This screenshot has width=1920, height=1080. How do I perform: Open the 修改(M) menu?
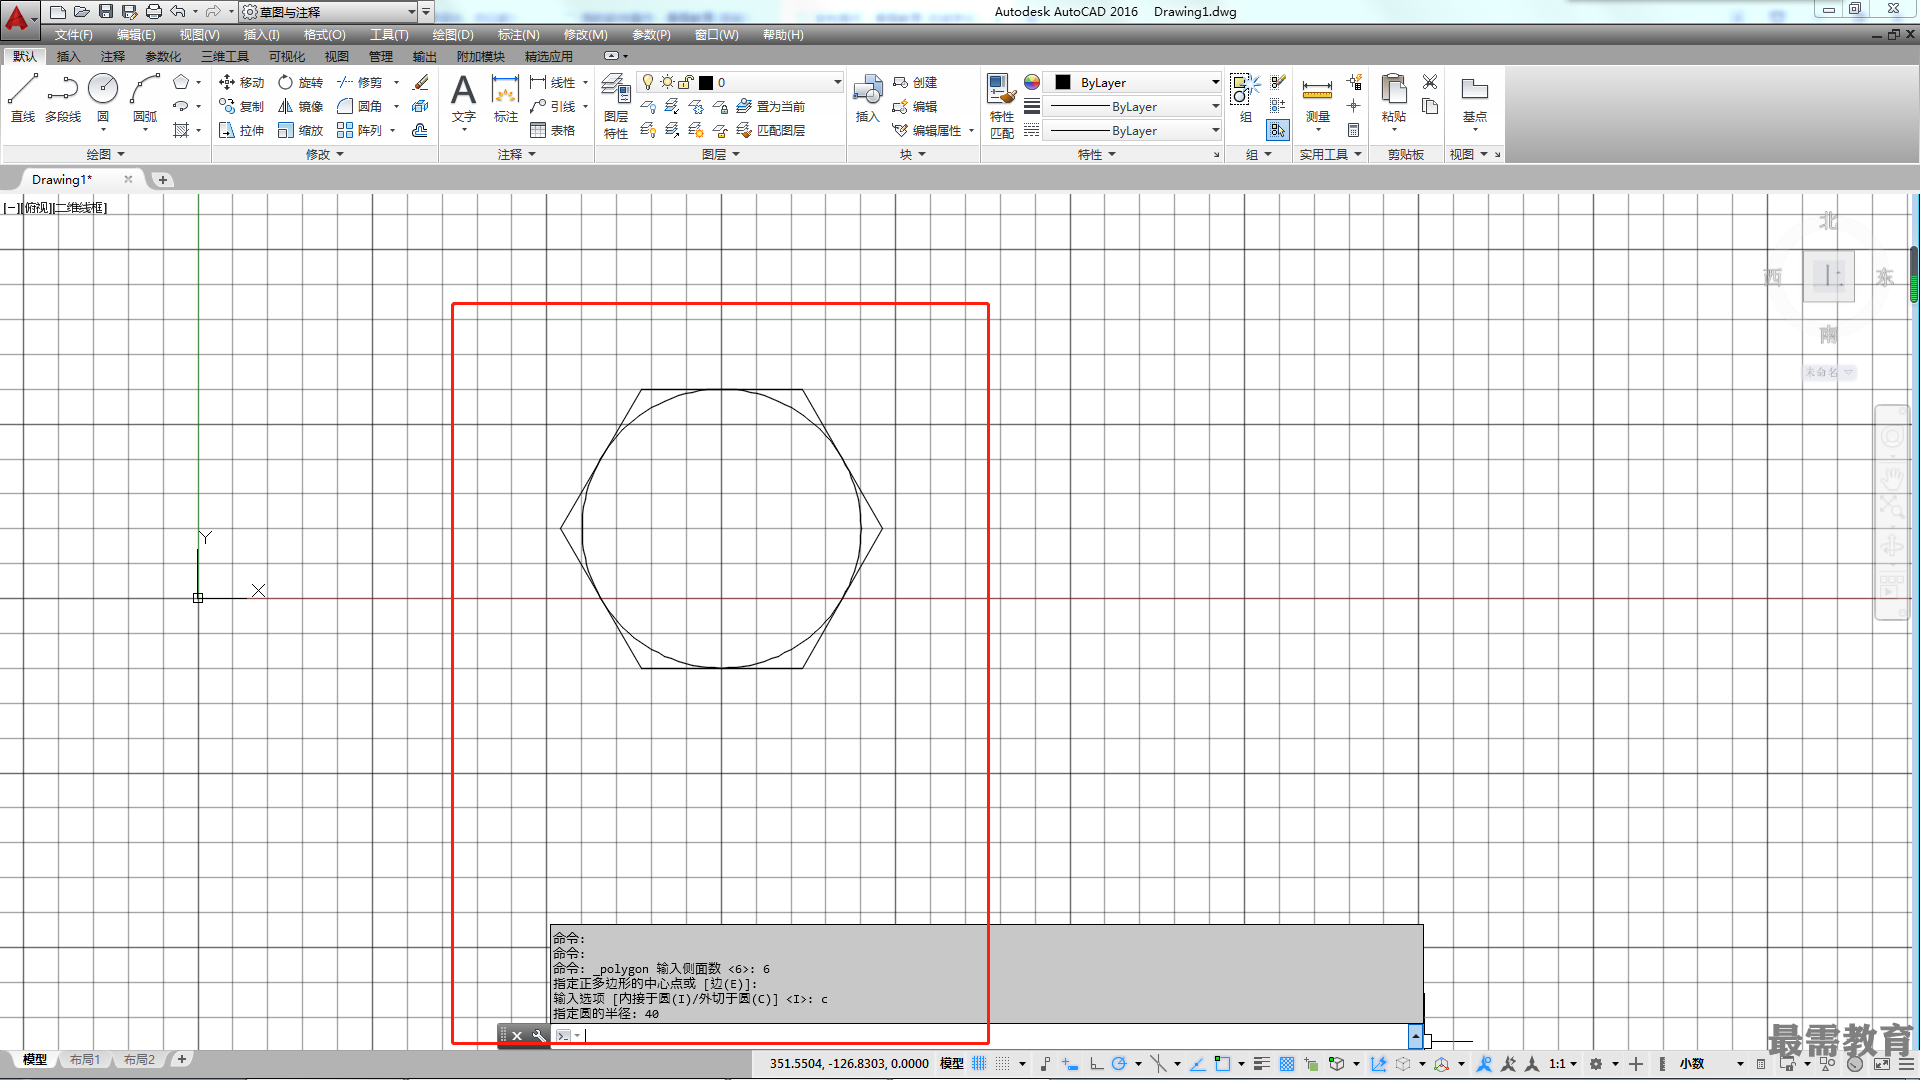(585, 35)
